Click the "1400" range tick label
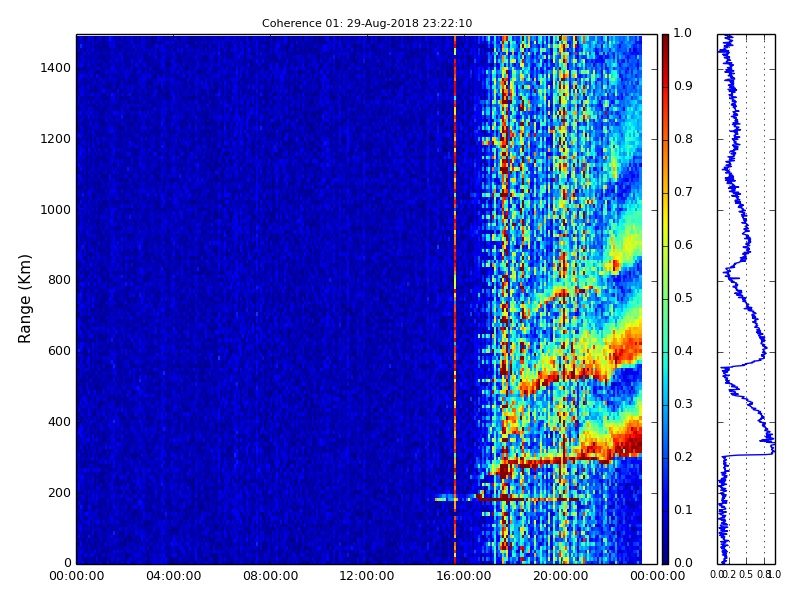Screen dimensions: 800x600 pos(56,68)
